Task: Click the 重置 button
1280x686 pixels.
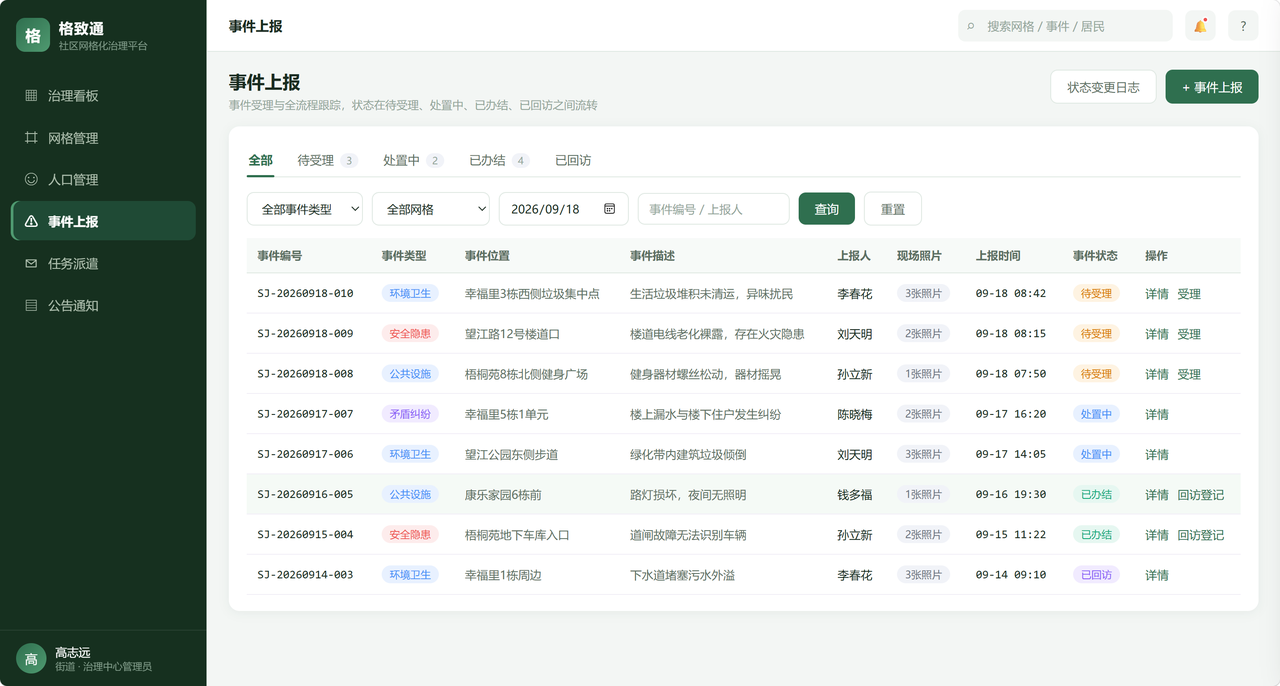Action: point(893,209)
